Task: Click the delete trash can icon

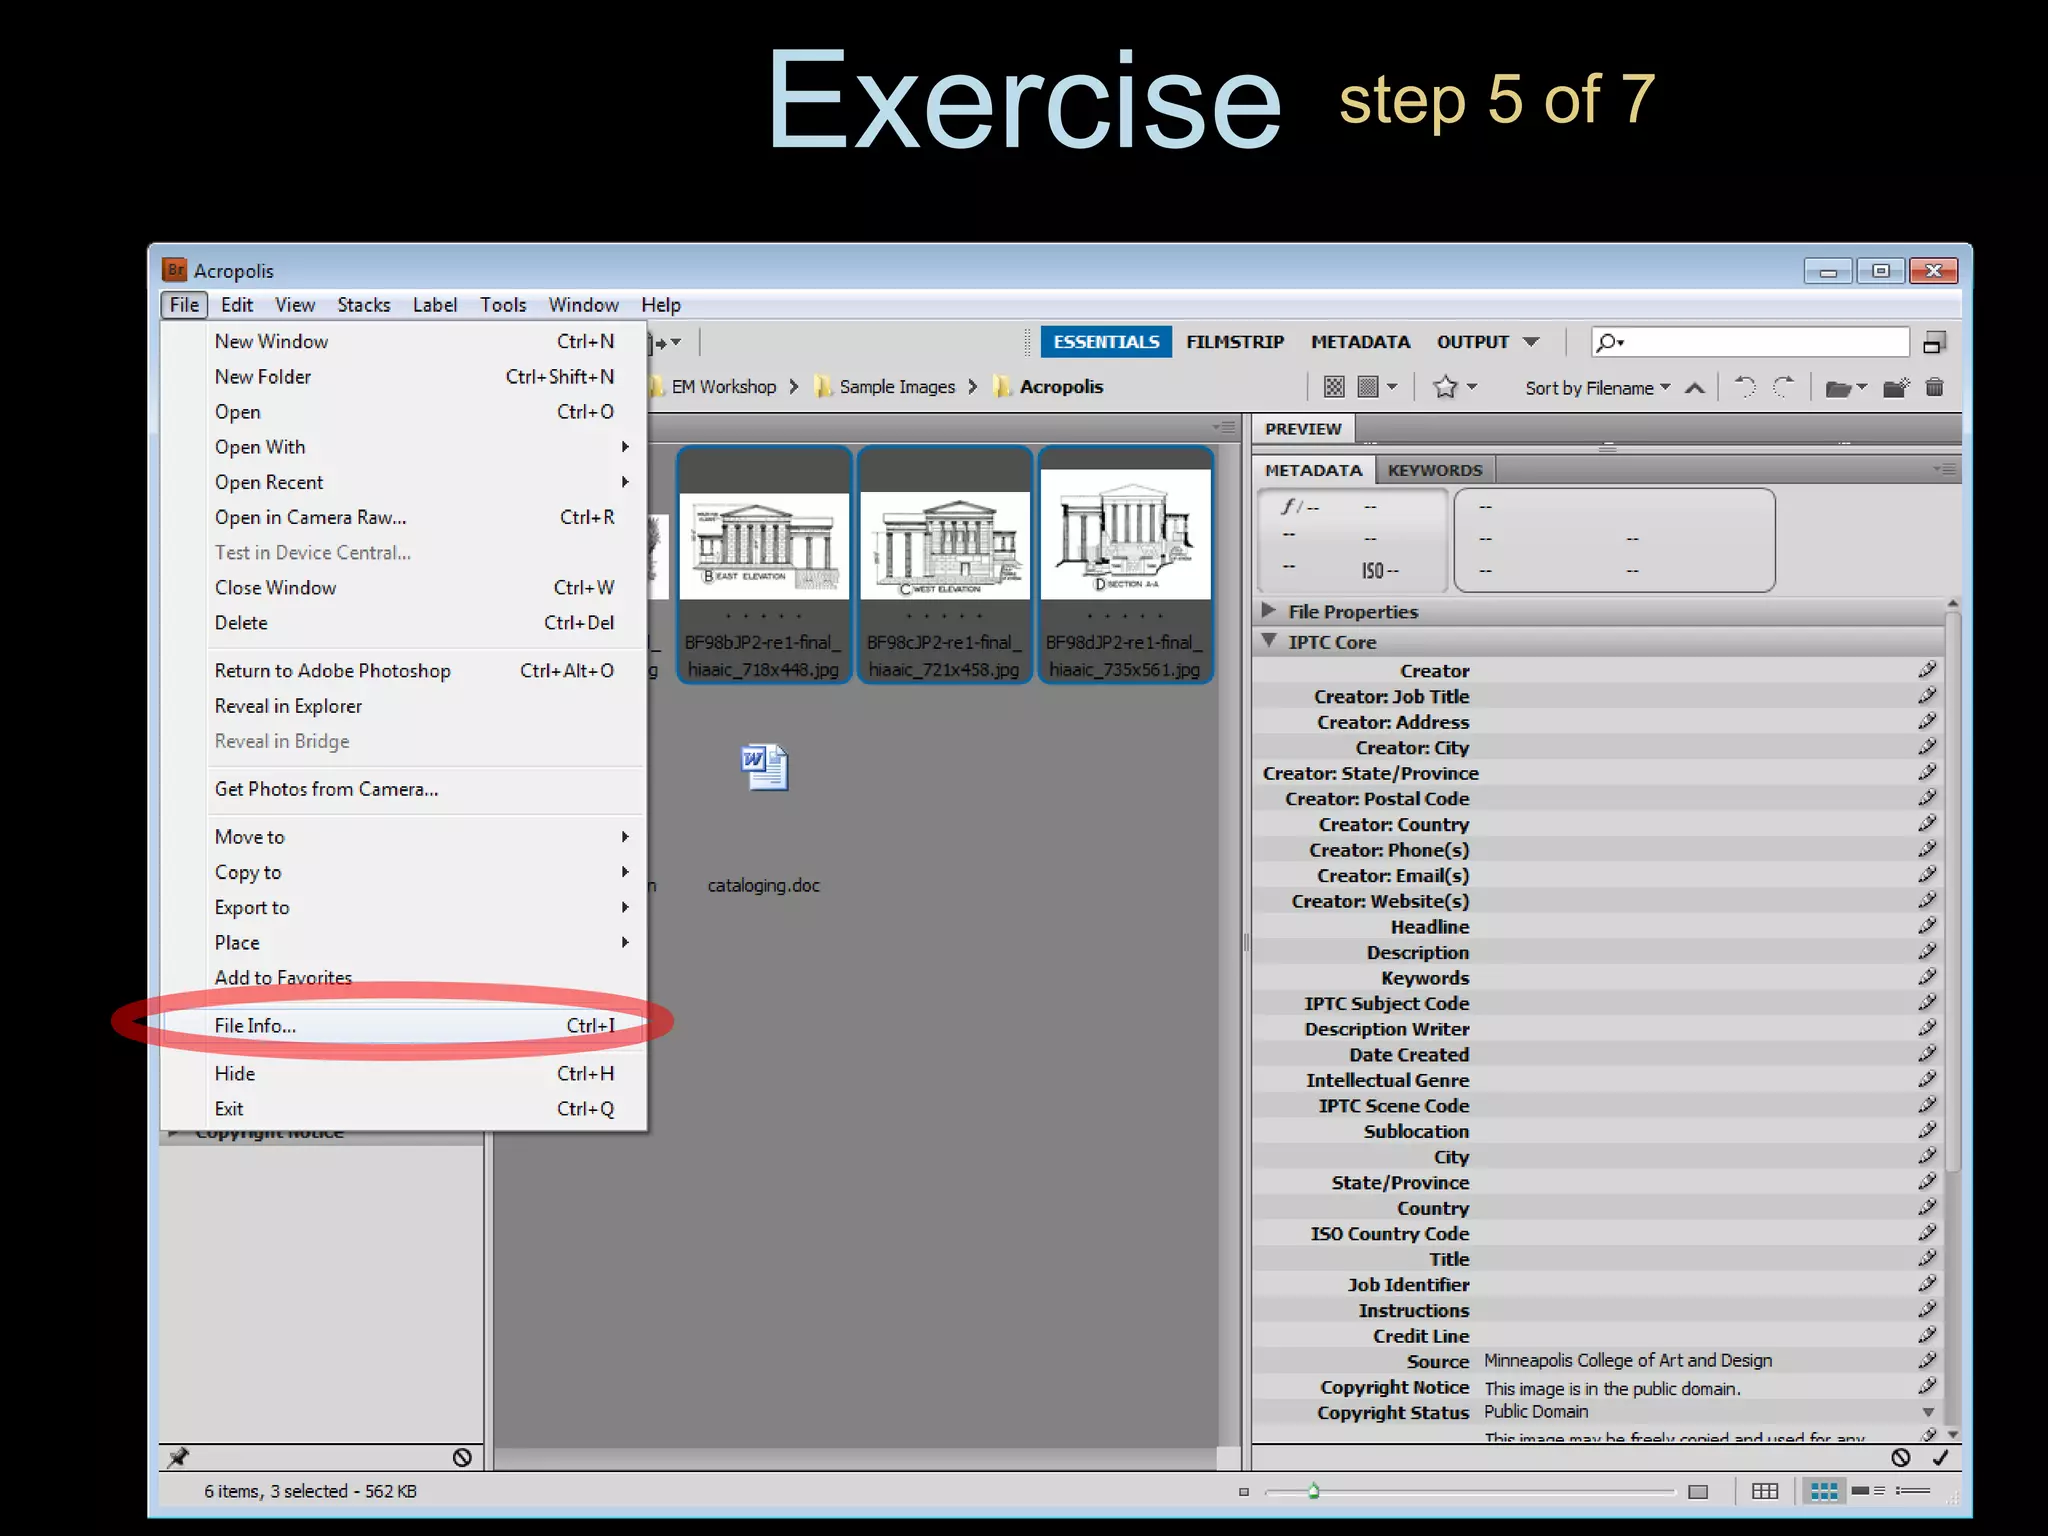Action: [1934, 388]
